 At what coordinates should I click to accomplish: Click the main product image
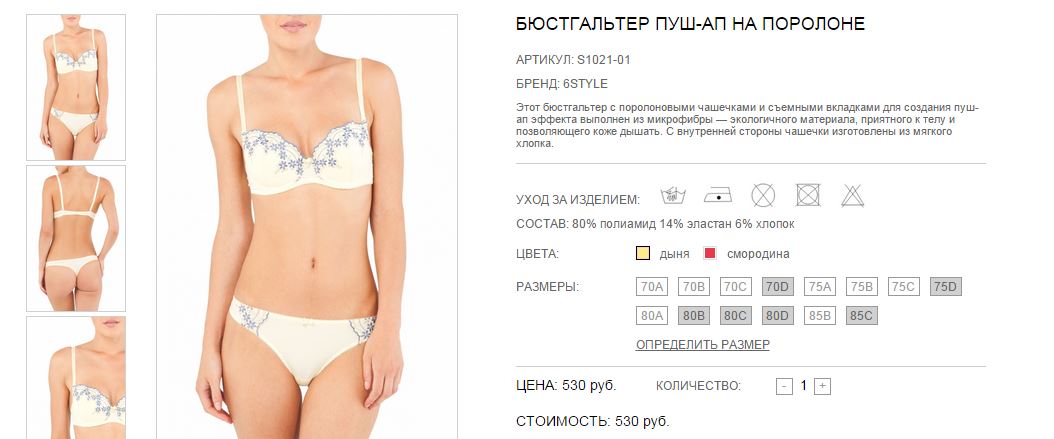point(307,227)
